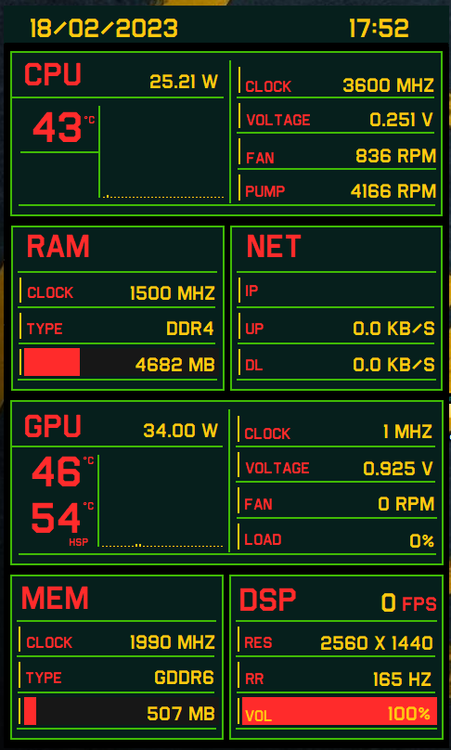This screenshot has width=451, height=750.
Task: Click MEM type value GDDR6
Action: click(184, 678)
